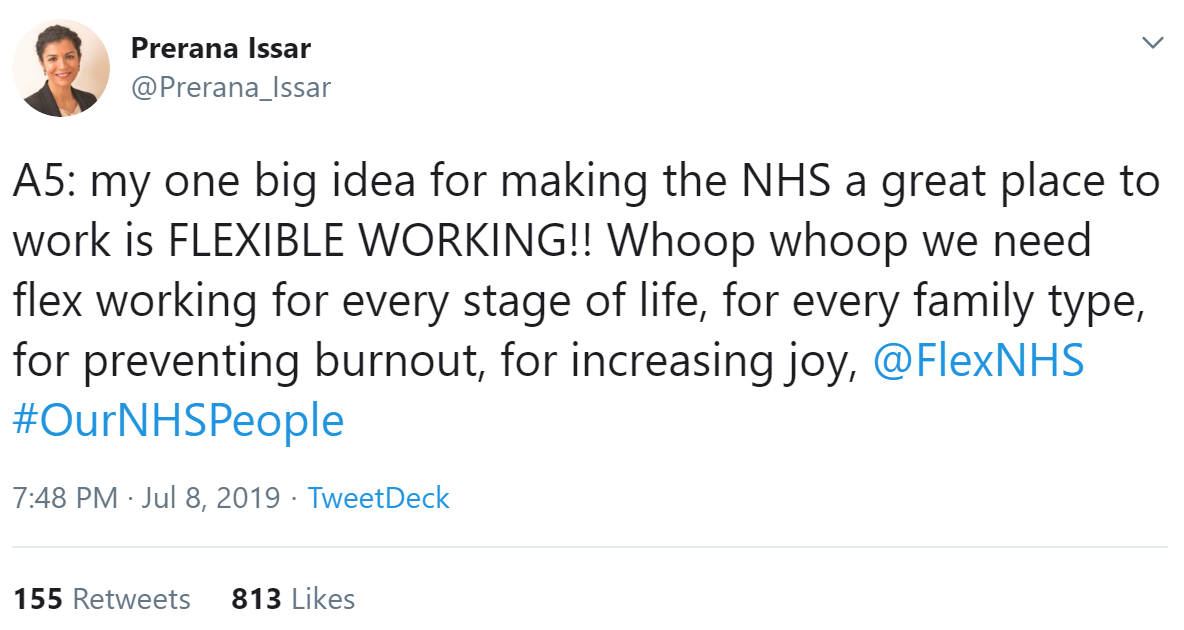Click the 7:48 PM timestamp
Screen dimensions: 1184x630
coord(65,498)
